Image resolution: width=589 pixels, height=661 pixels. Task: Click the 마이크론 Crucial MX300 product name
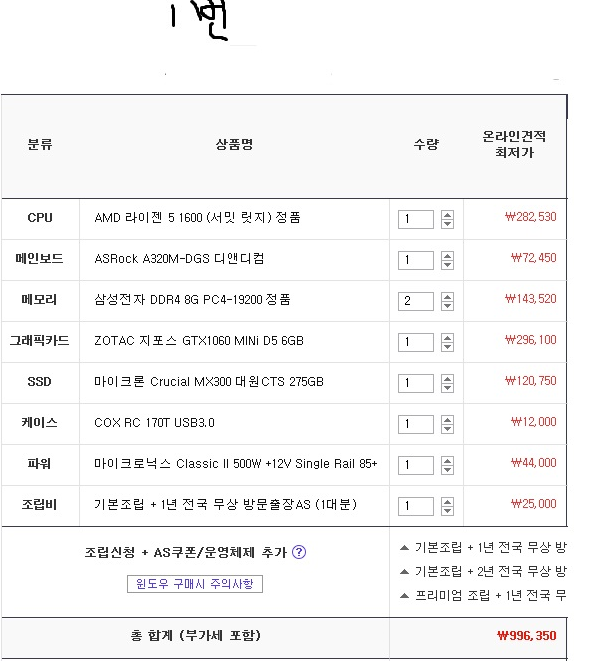click(209, 382)
